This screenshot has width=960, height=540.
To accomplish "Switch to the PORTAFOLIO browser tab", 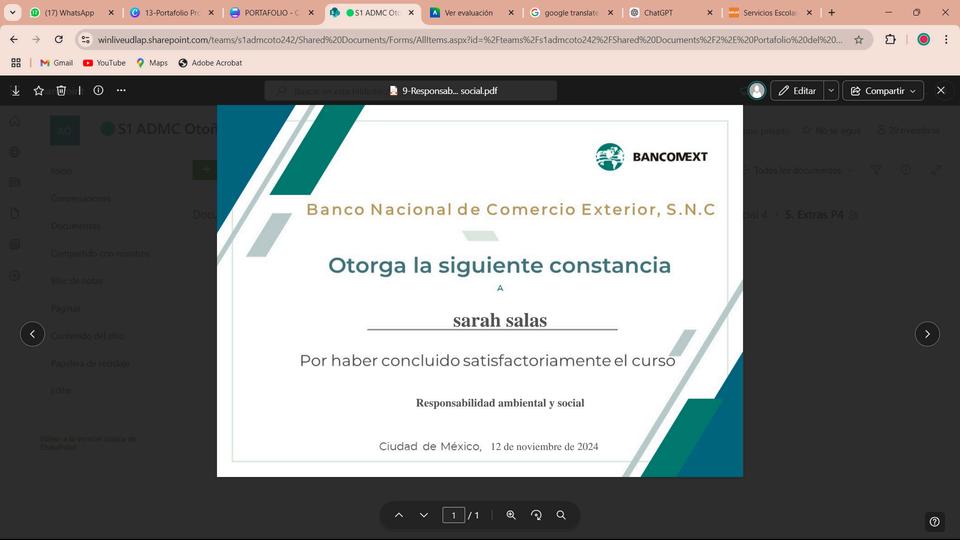I will 271,12.
